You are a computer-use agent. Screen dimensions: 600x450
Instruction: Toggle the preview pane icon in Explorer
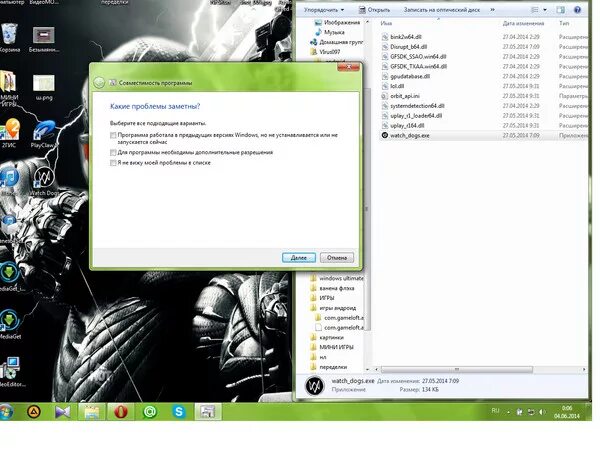coord(561,10)
